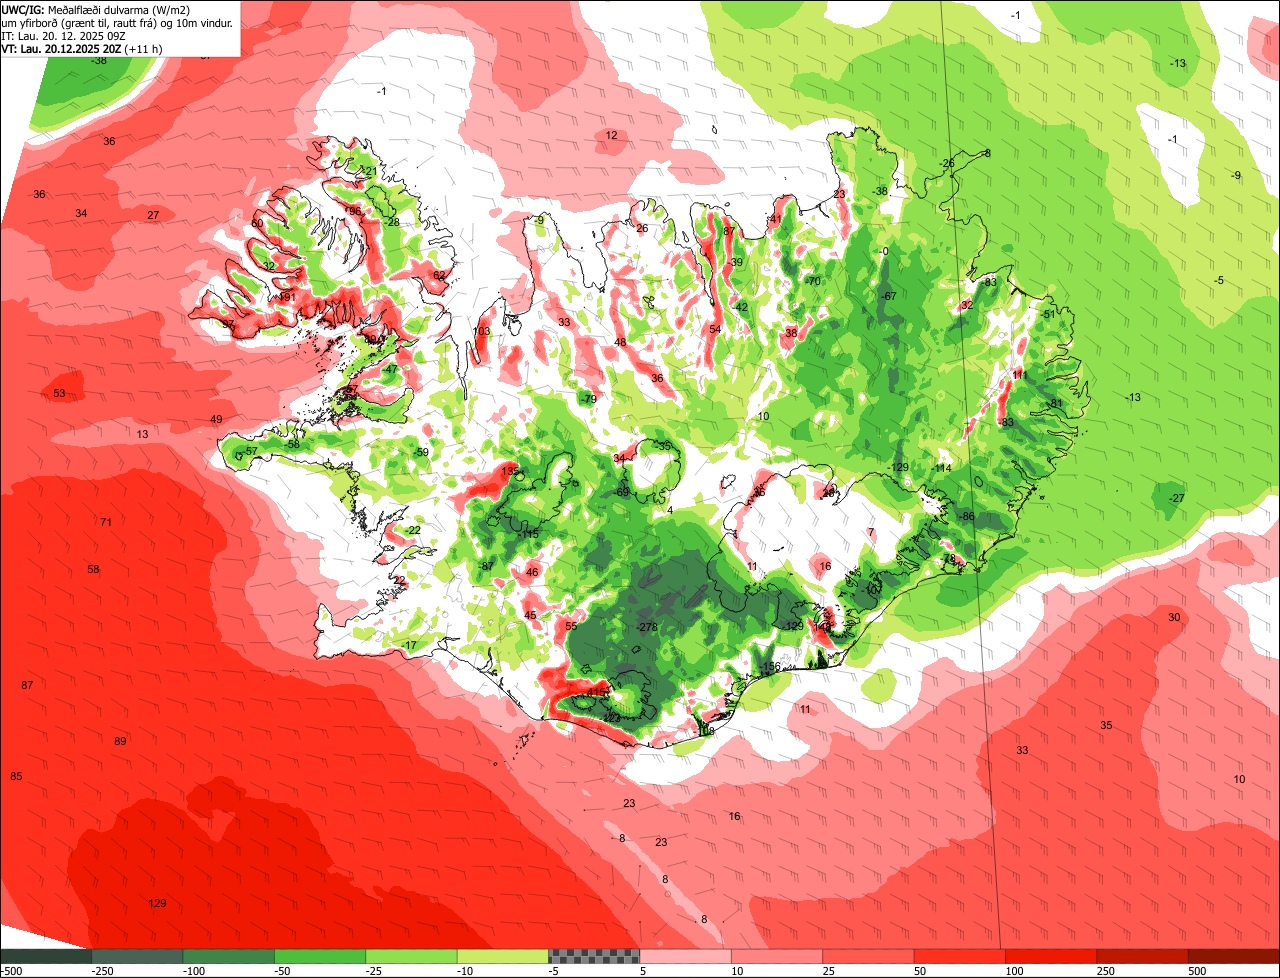The width and height of the screenshot is (1280, 978).
Task: Click the '89' value over the ocean
Action: [x=120, y=741]
